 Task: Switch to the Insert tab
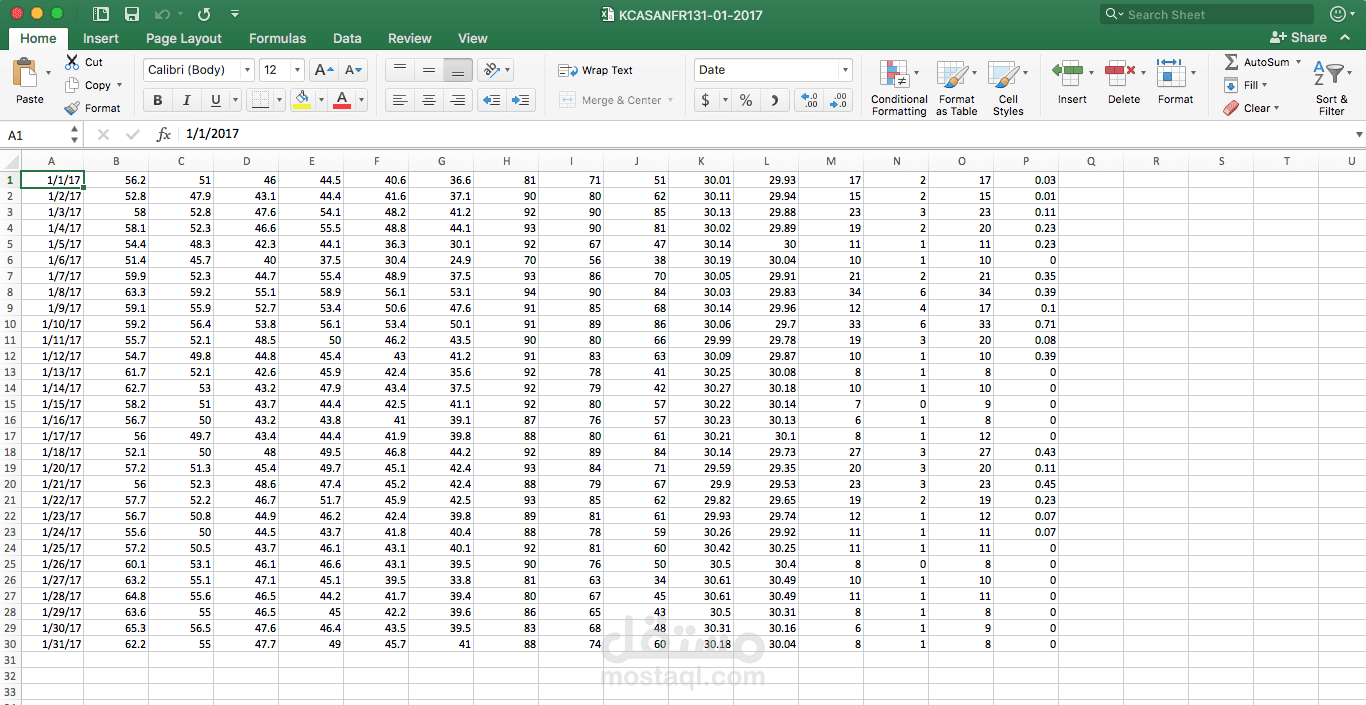coord(101,38)
